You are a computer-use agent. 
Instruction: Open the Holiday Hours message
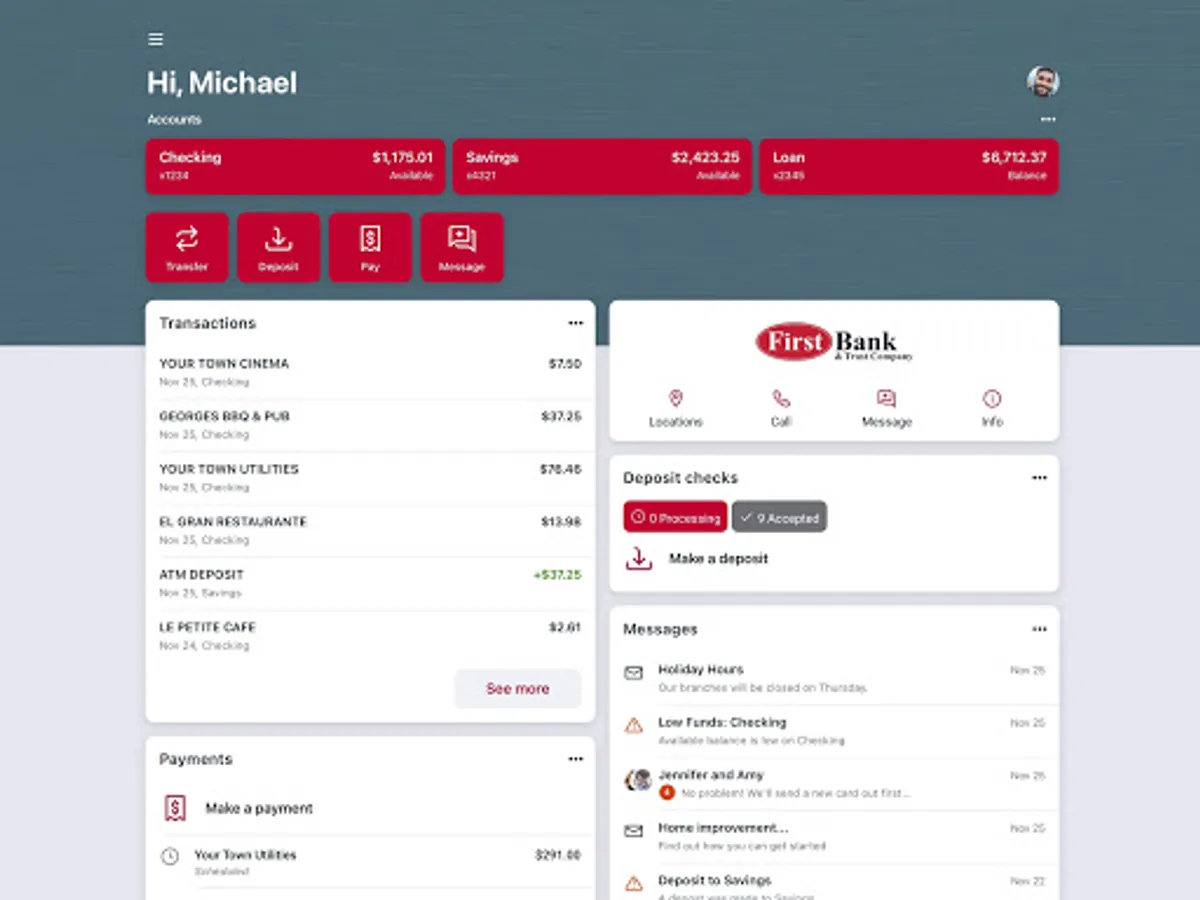(834, 678)
